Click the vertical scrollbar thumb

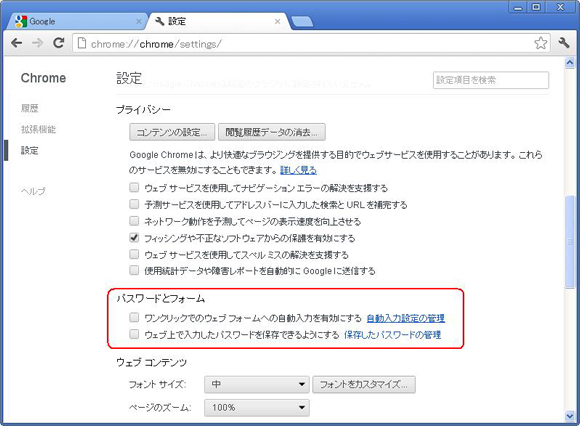570,241
